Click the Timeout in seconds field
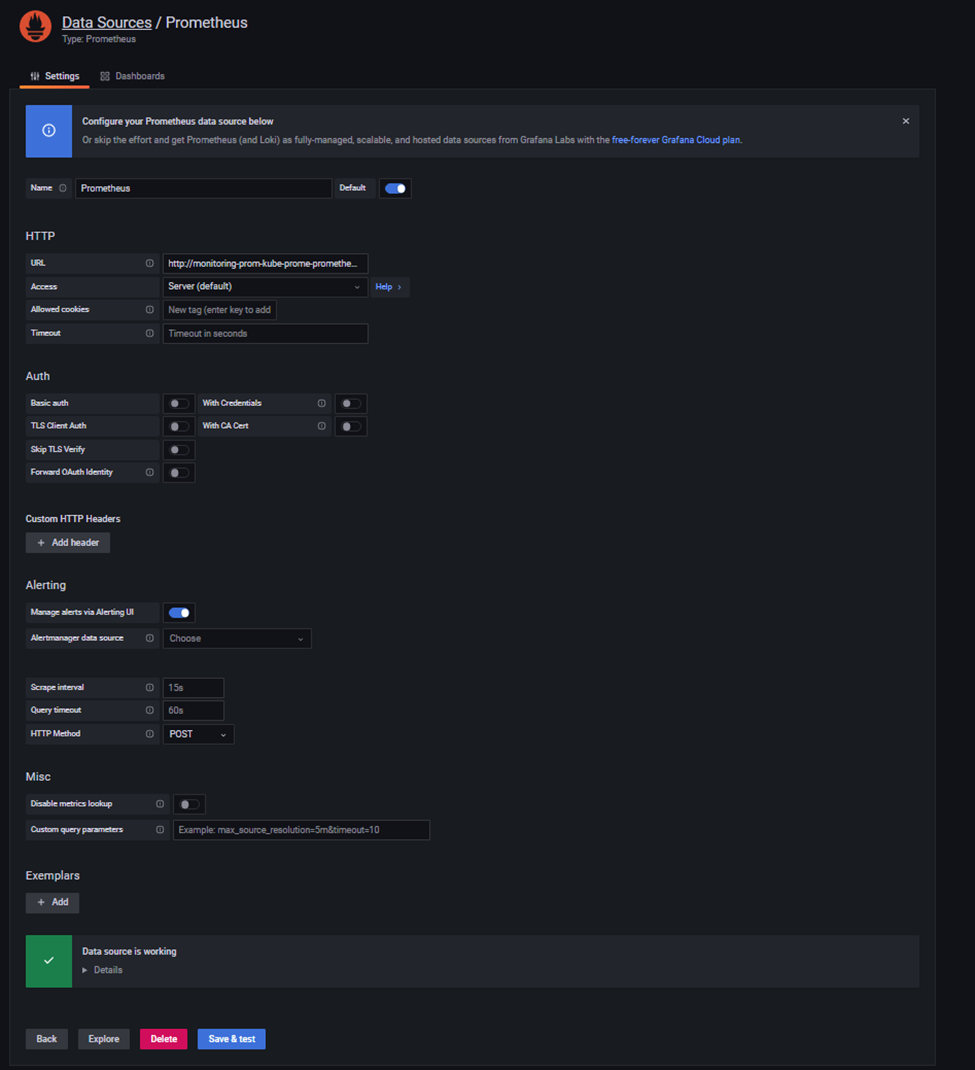Screen dimensions: 975x1070 265,334
